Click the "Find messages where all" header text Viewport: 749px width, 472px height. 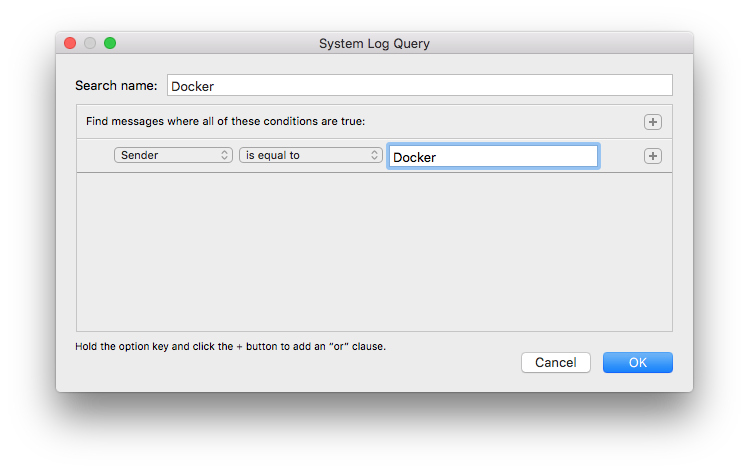(x=225, y=122)
